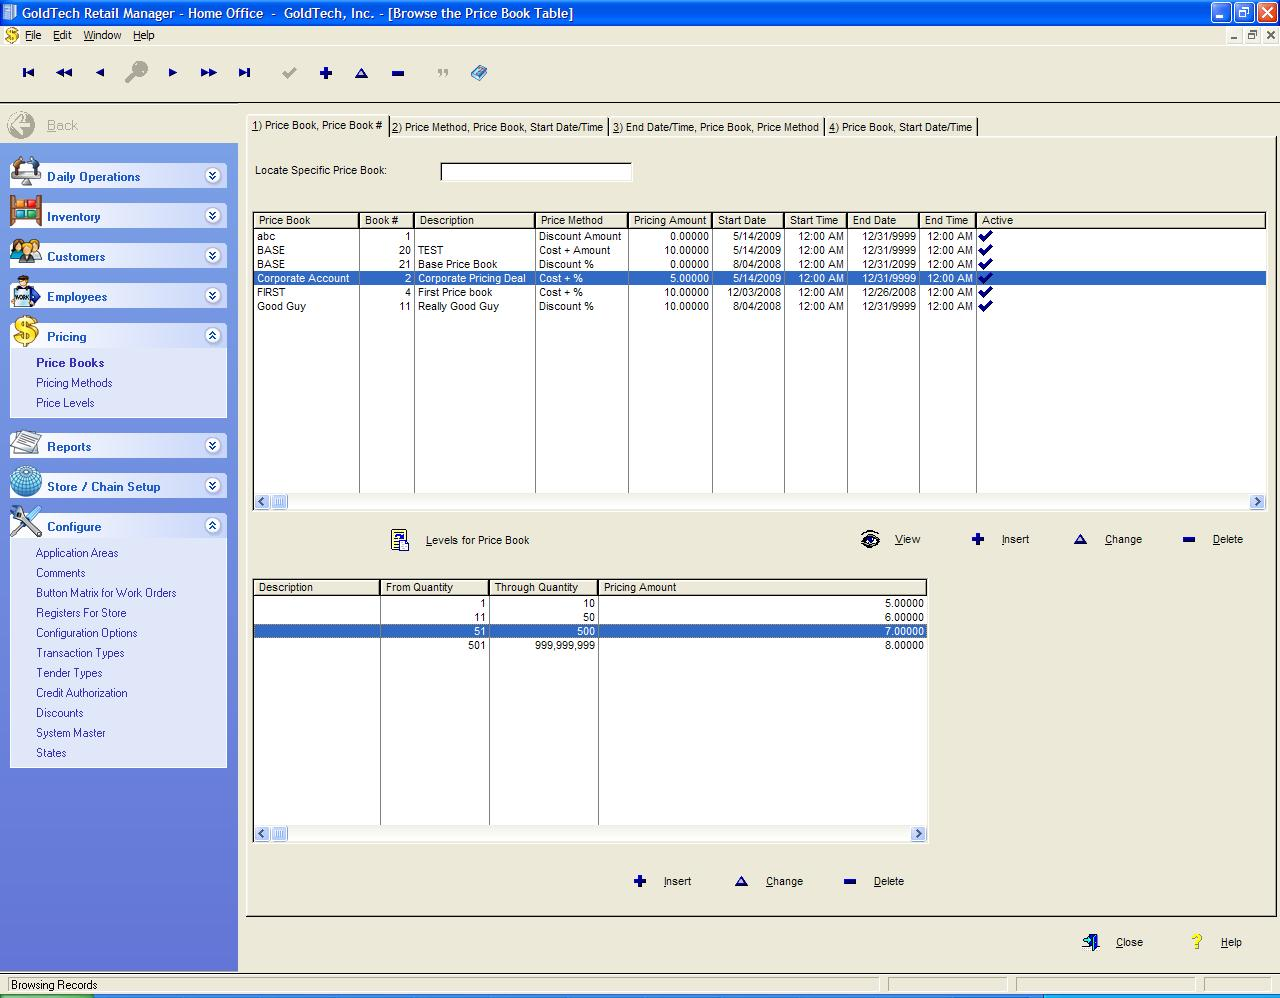Image resolution: width=1280 pixels, height=998 pixels.
Task: Jump to the first record using toolbar arrow
Action: coord(28,72)
